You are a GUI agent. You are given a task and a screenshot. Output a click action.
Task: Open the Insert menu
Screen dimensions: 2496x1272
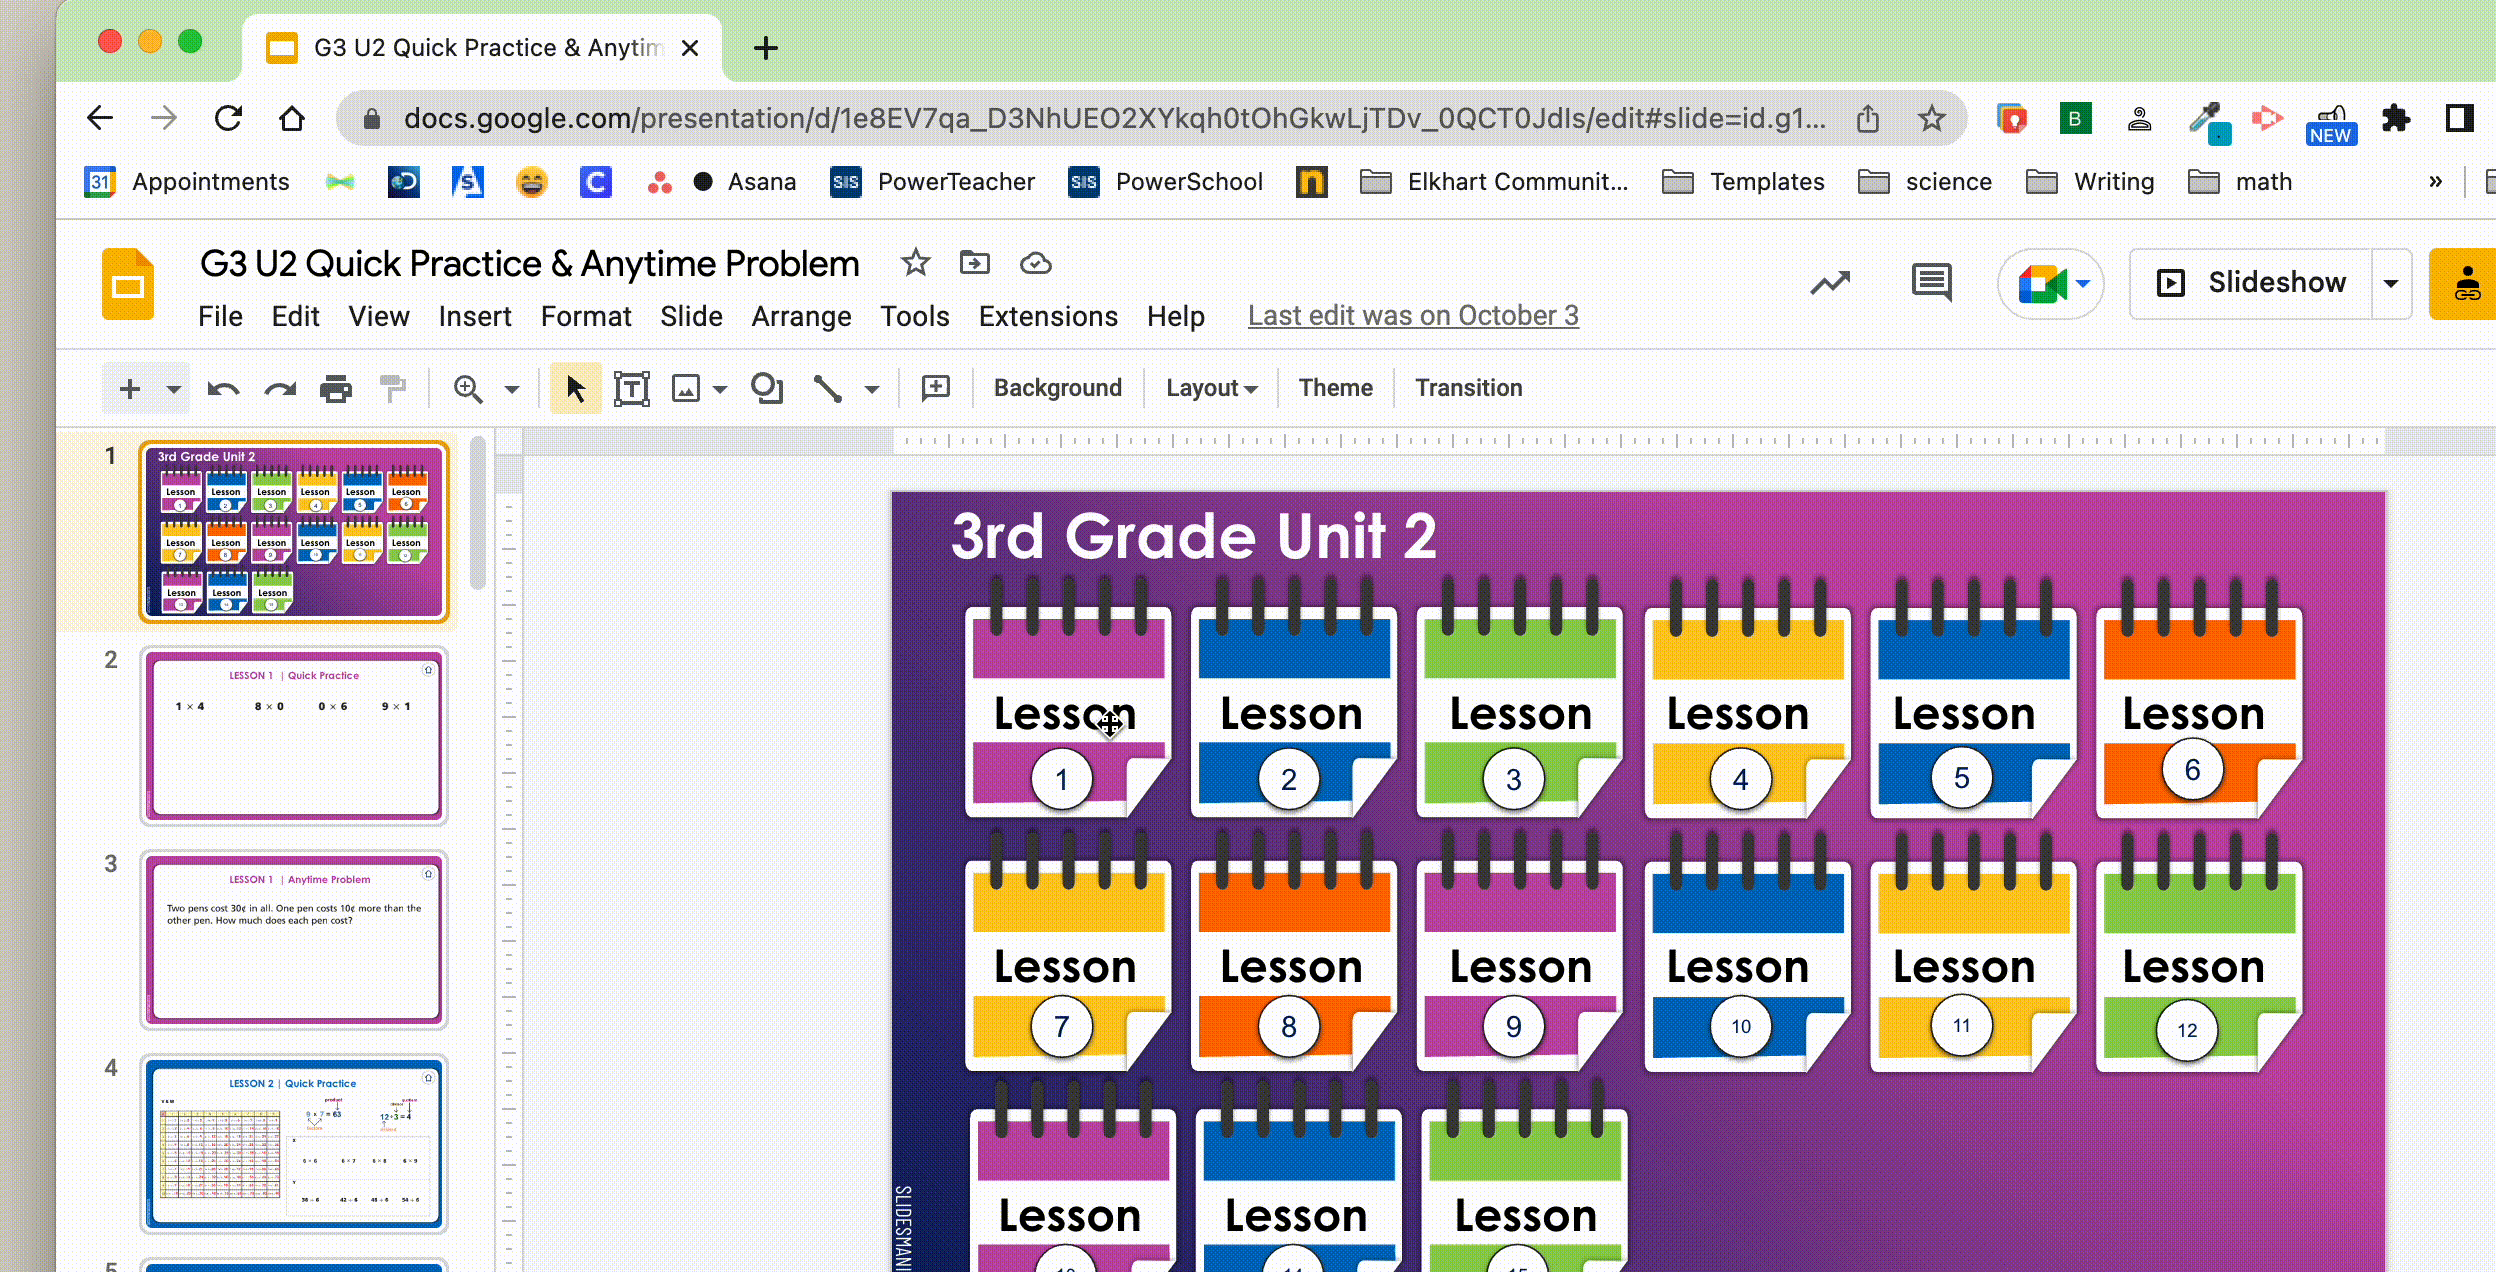click(475, 316)
